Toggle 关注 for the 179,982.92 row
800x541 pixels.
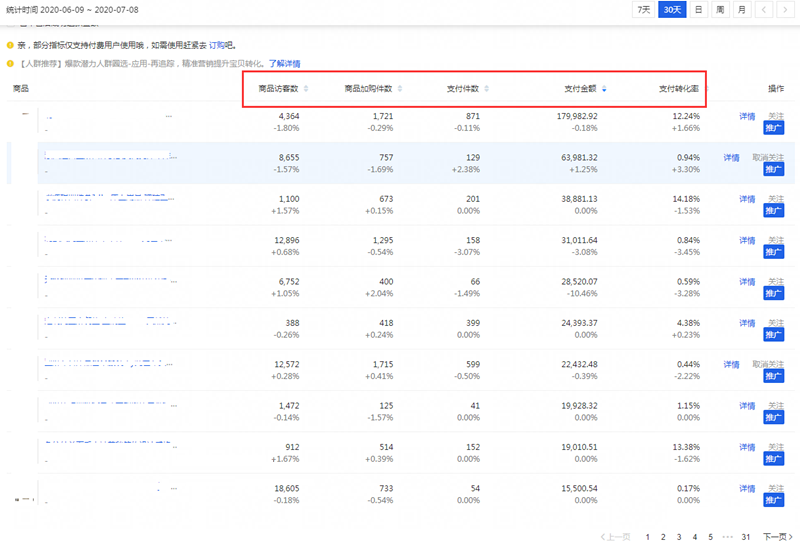(776, 116)
